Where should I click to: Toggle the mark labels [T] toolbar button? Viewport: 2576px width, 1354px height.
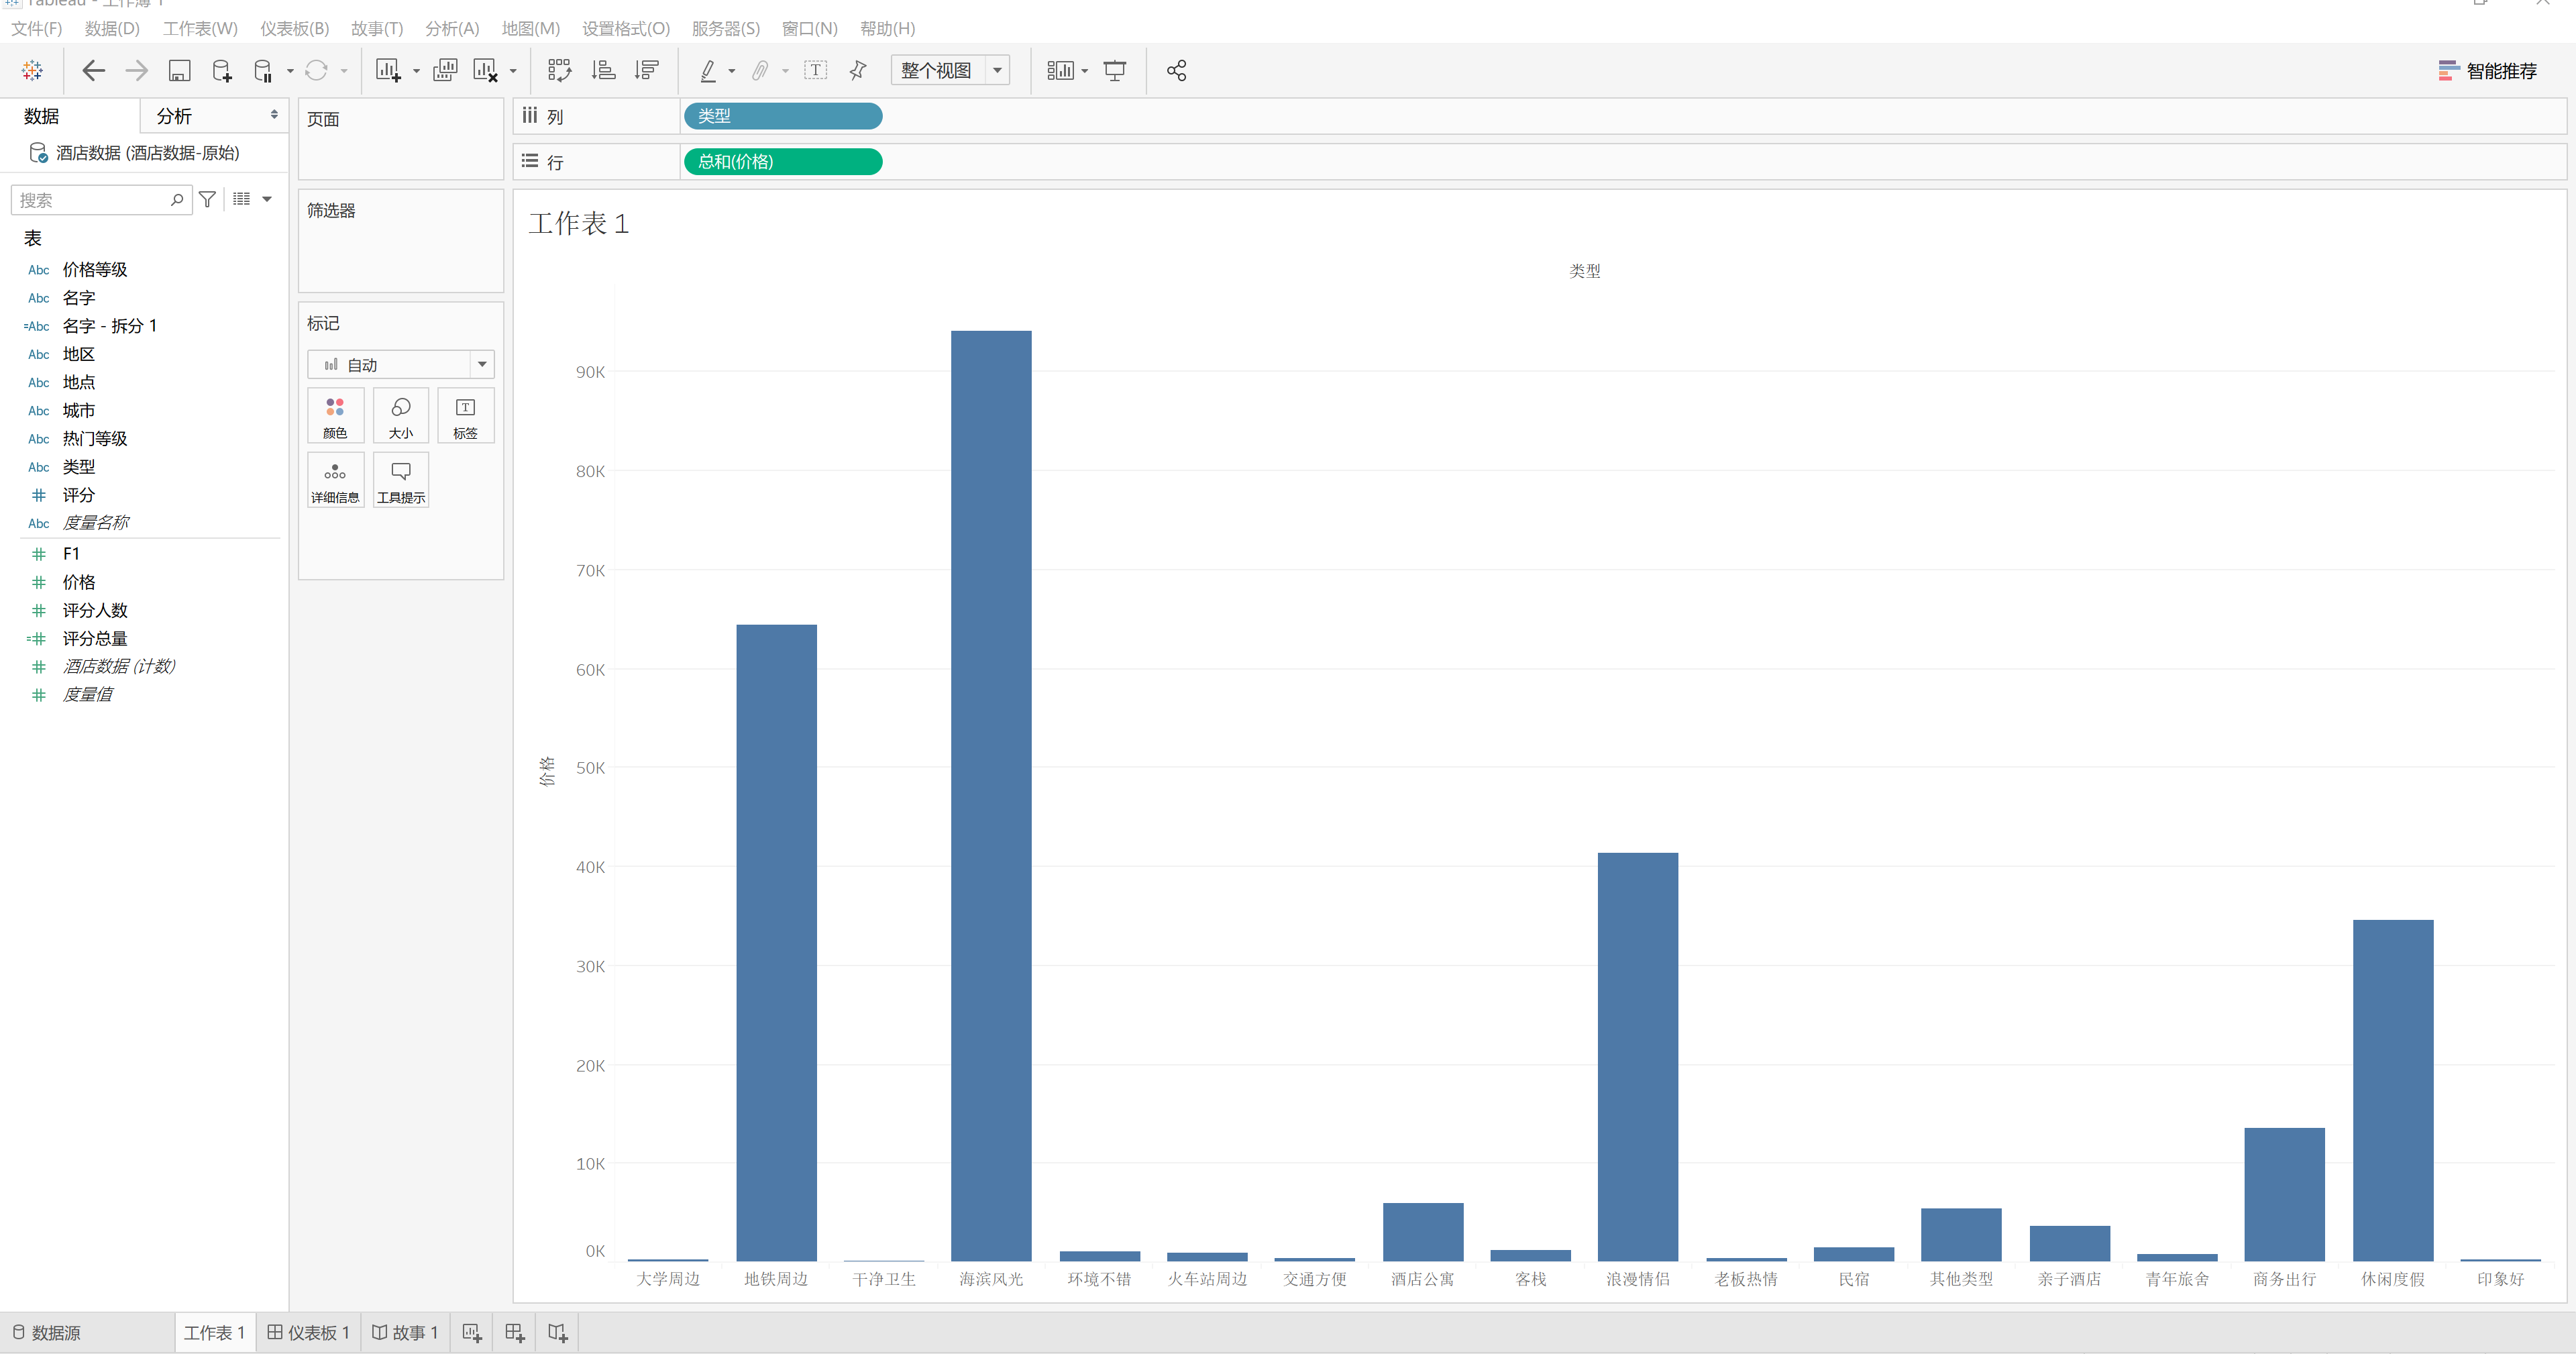[816, 70]
